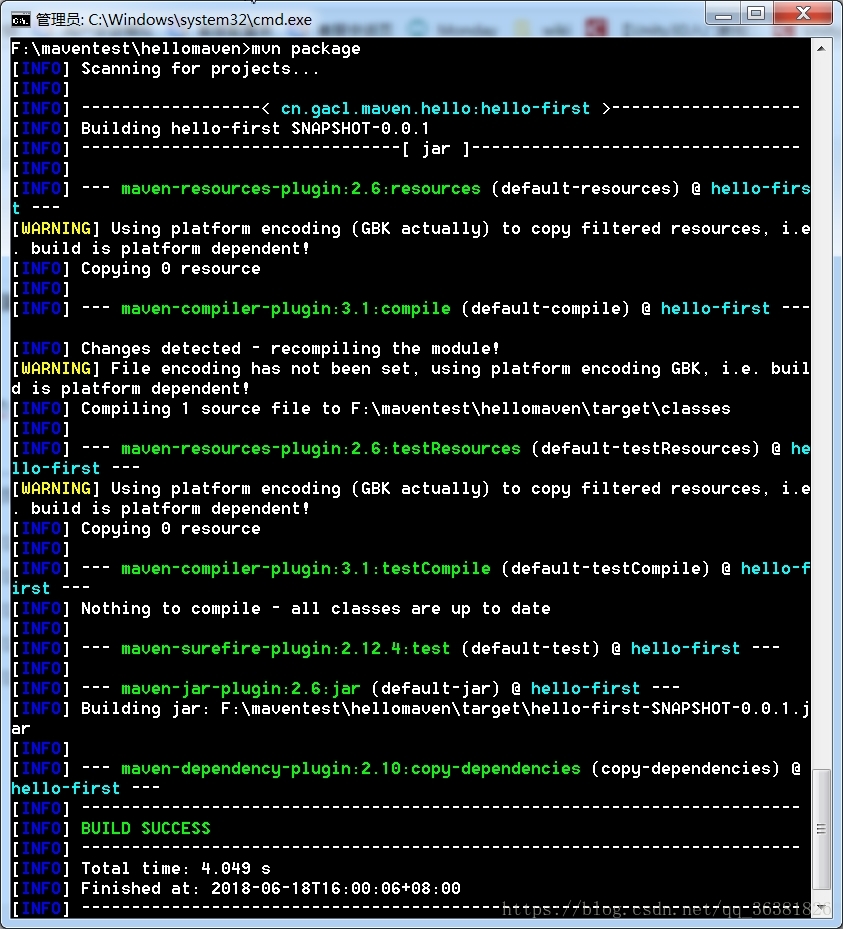843x929 pixels.
Task: Close the cmd.exe window
Action: (x=803, y=14)
